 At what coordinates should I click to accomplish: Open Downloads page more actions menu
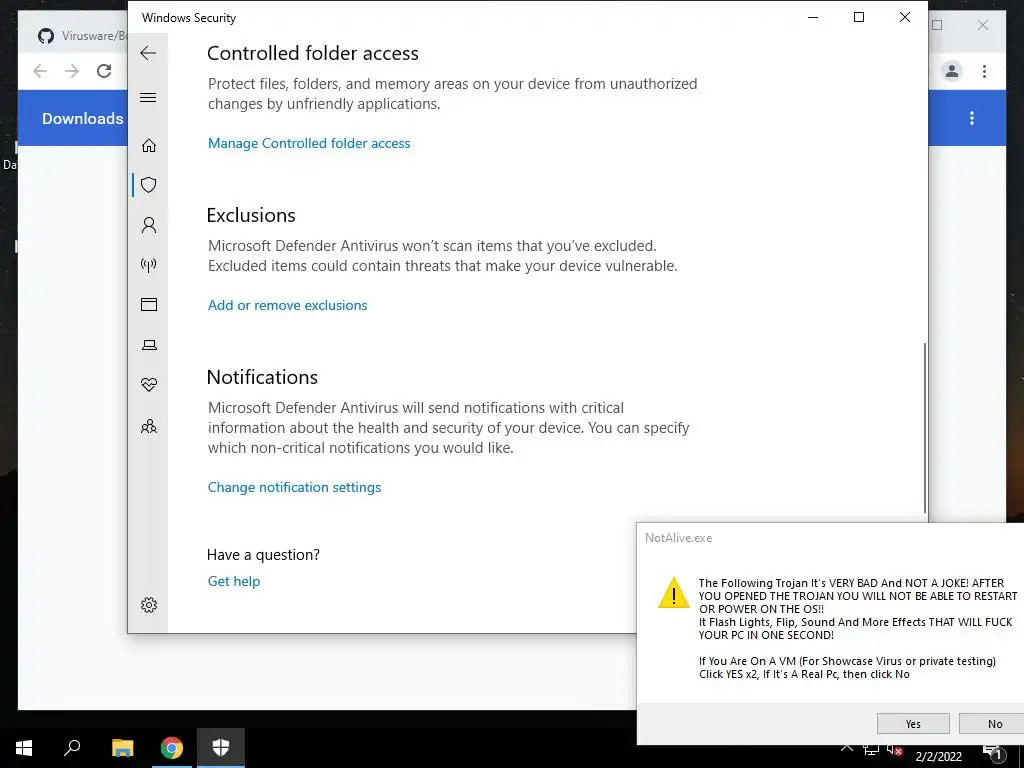[972, 118]
